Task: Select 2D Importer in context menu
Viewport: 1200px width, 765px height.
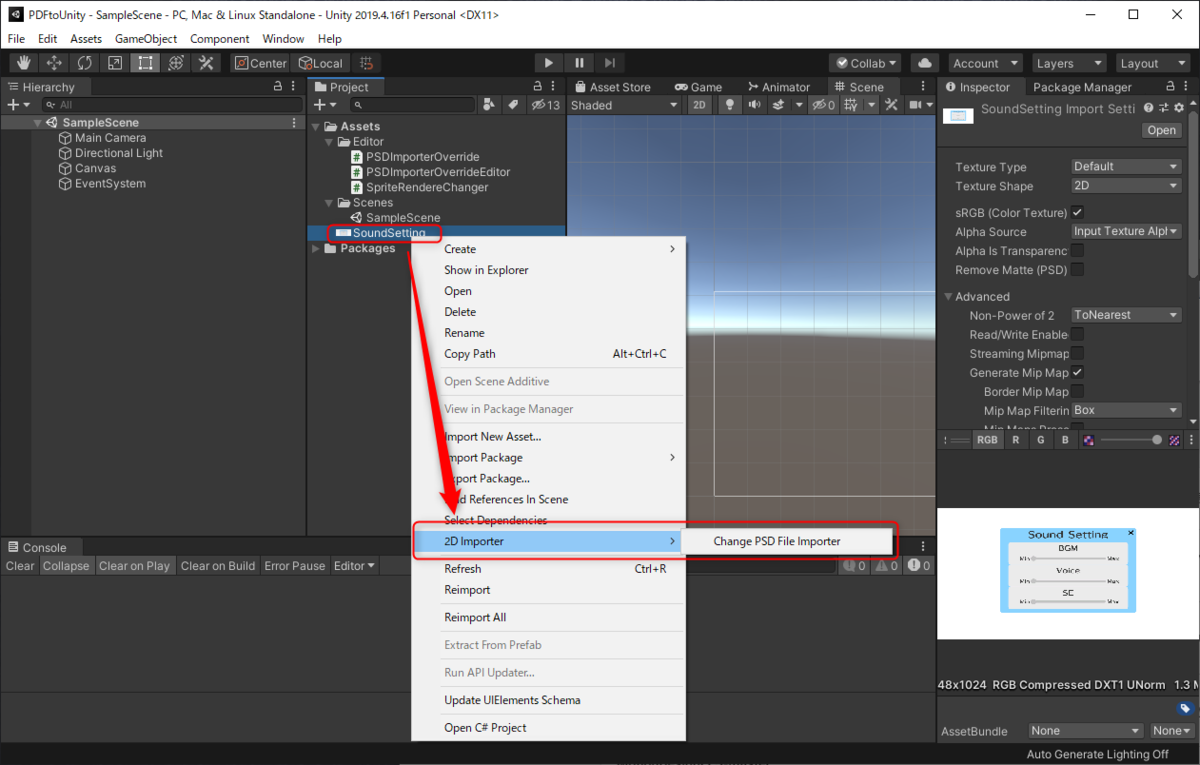Action: tap(548, 541)
